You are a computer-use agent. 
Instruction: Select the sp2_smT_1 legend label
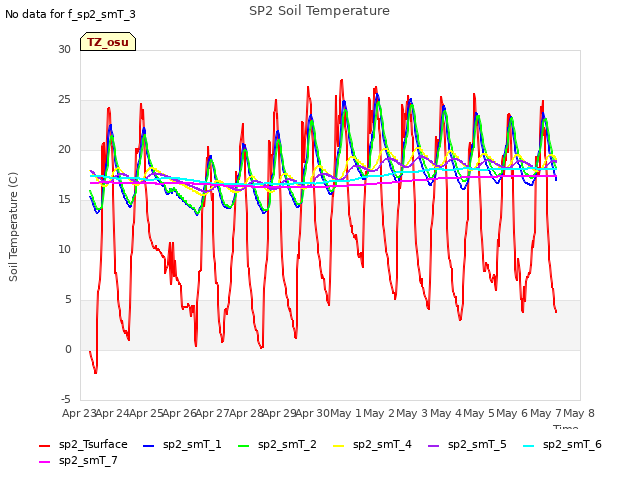[x=192, y=444]
